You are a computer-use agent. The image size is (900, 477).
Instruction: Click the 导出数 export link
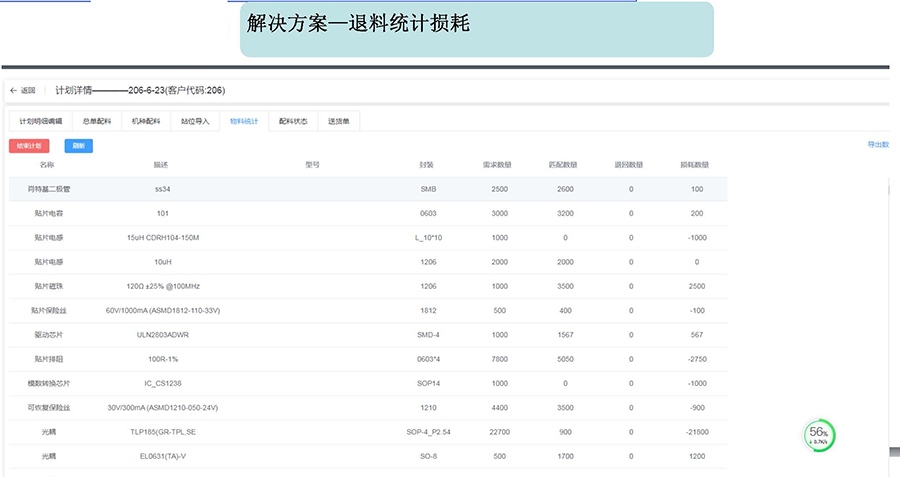point(878,145)
